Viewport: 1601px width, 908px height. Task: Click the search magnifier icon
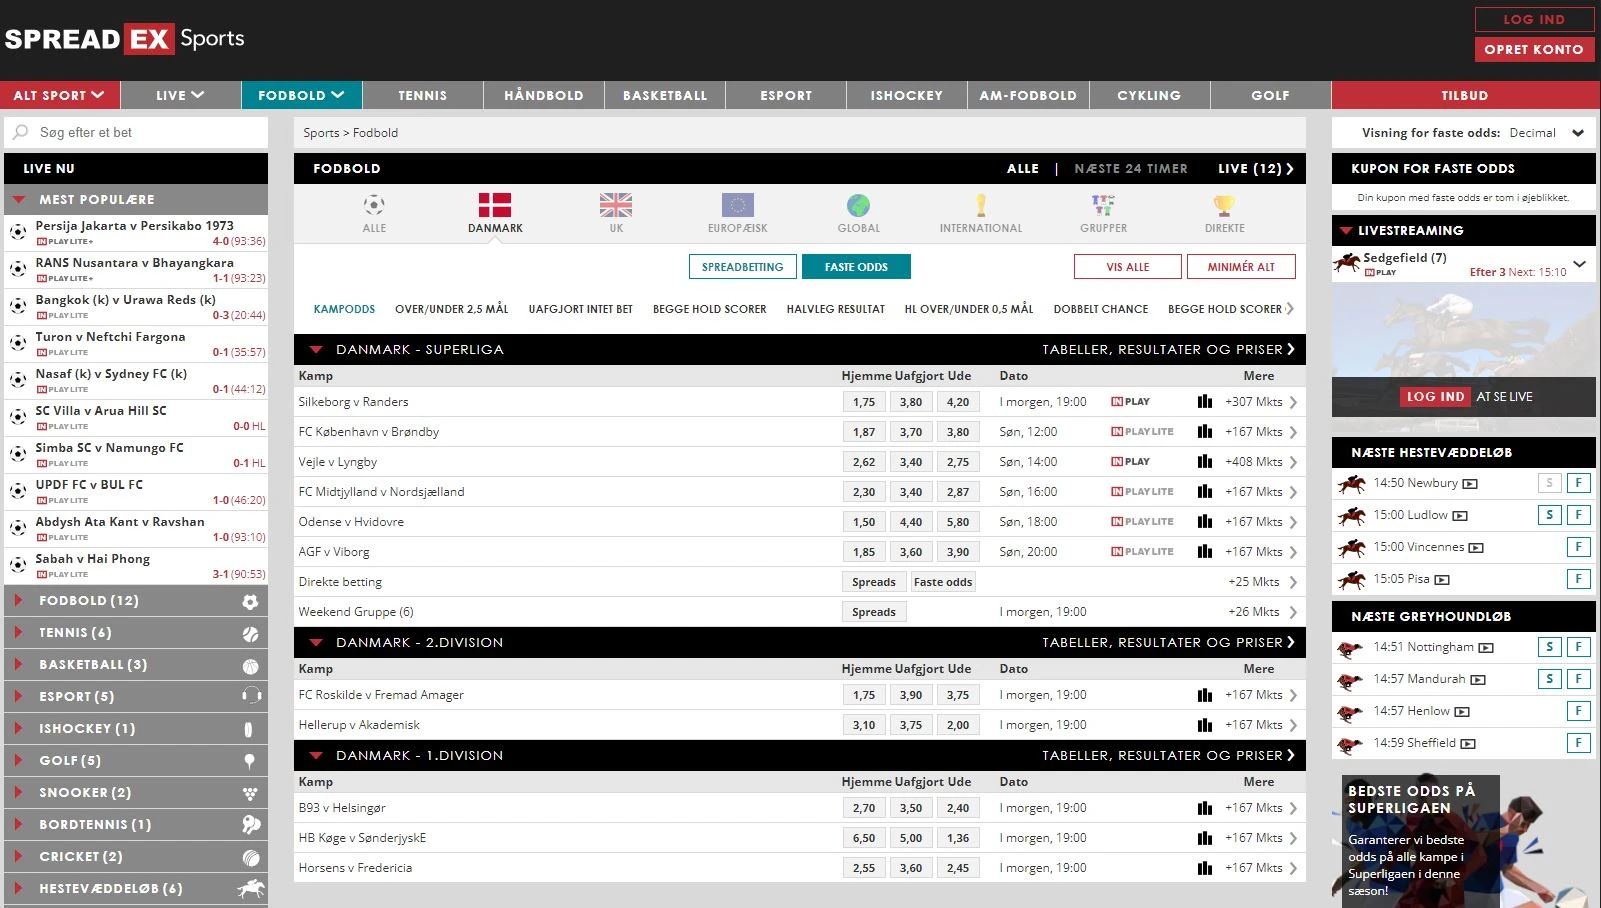pos(20,132)
